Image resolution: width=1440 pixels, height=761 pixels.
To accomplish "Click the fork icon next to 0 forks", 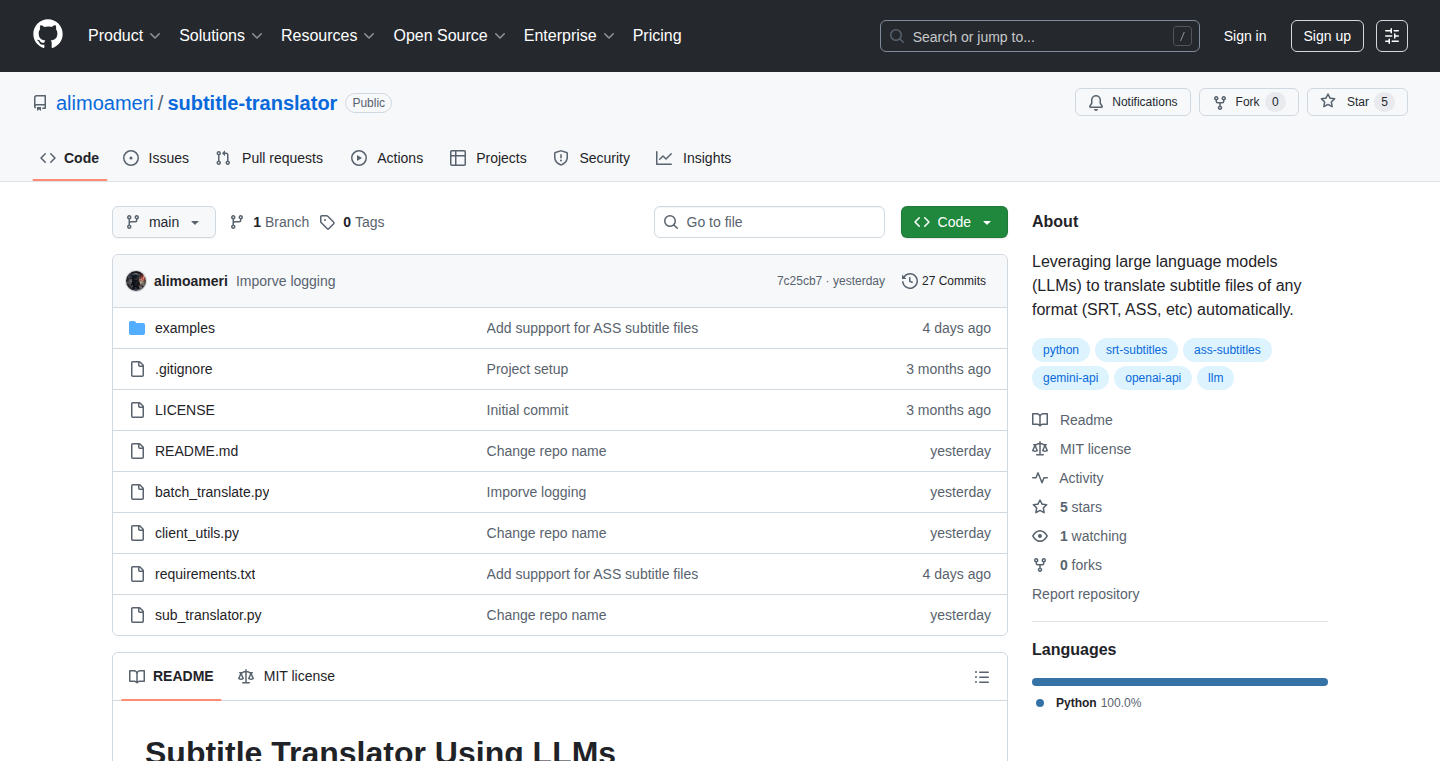I will click(x=1040, y=565).
